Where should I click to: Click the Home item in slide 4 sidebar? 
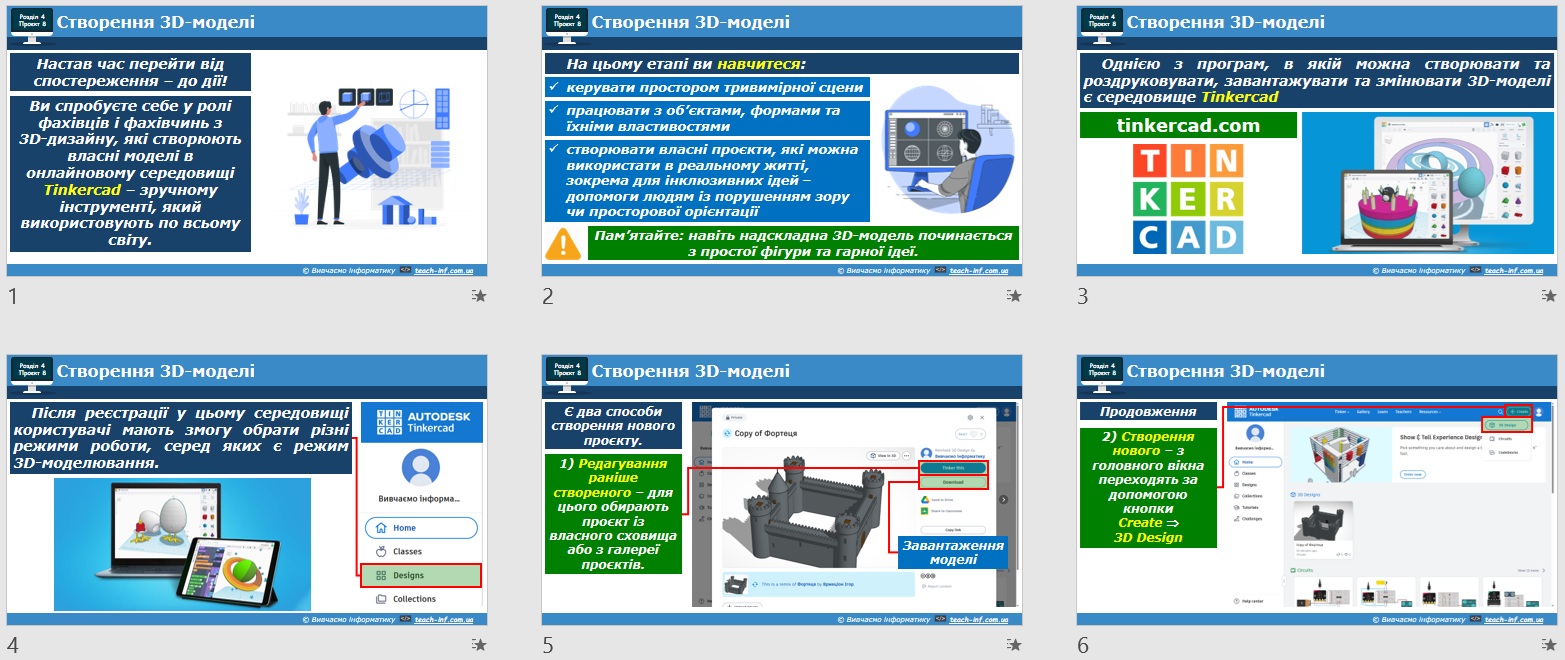[x=420, y=528]
